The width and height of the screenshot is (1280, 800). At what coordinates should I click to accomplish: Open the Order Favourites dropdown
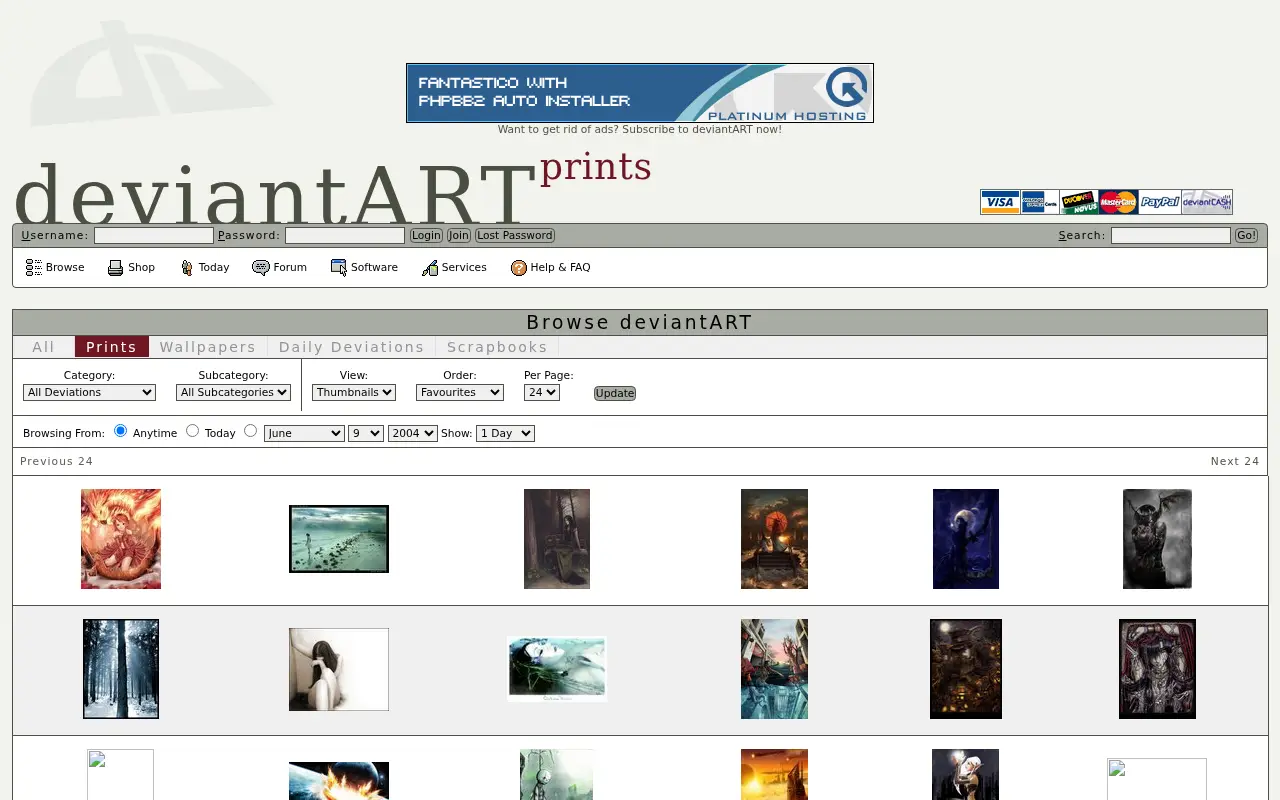click(x=459, y=392)
